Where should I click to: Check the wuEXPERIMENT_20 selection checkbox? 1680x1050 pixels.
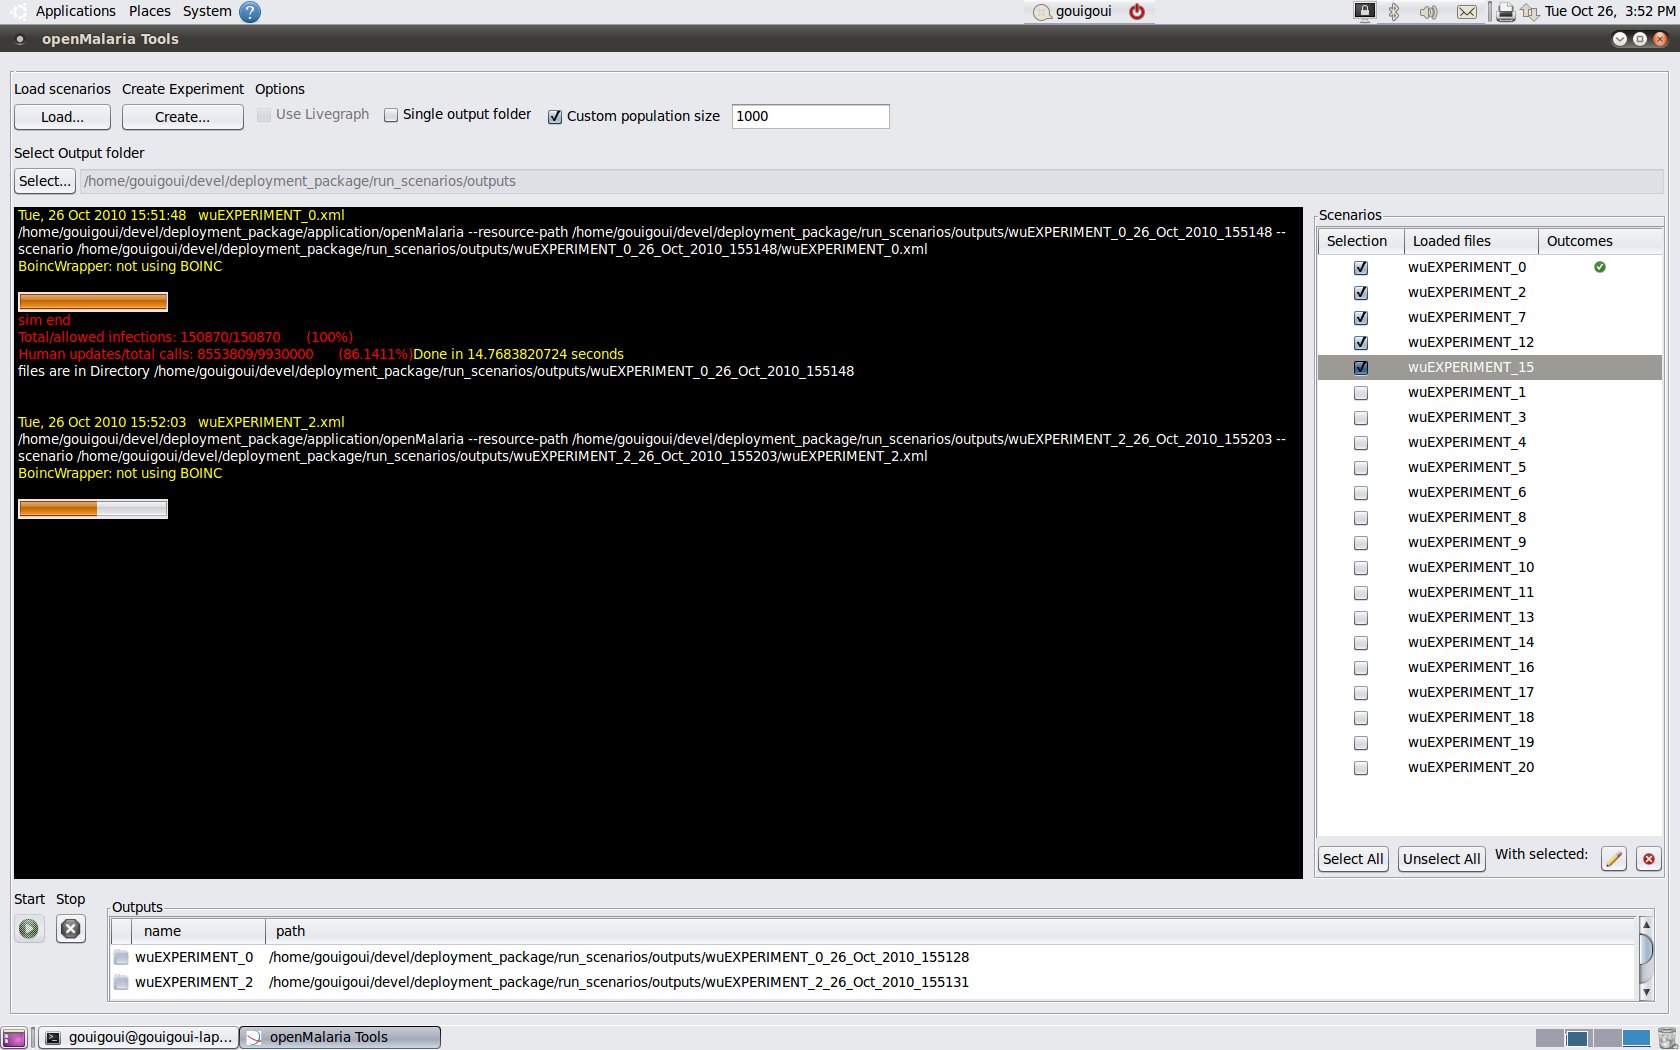coord(1361,768)
